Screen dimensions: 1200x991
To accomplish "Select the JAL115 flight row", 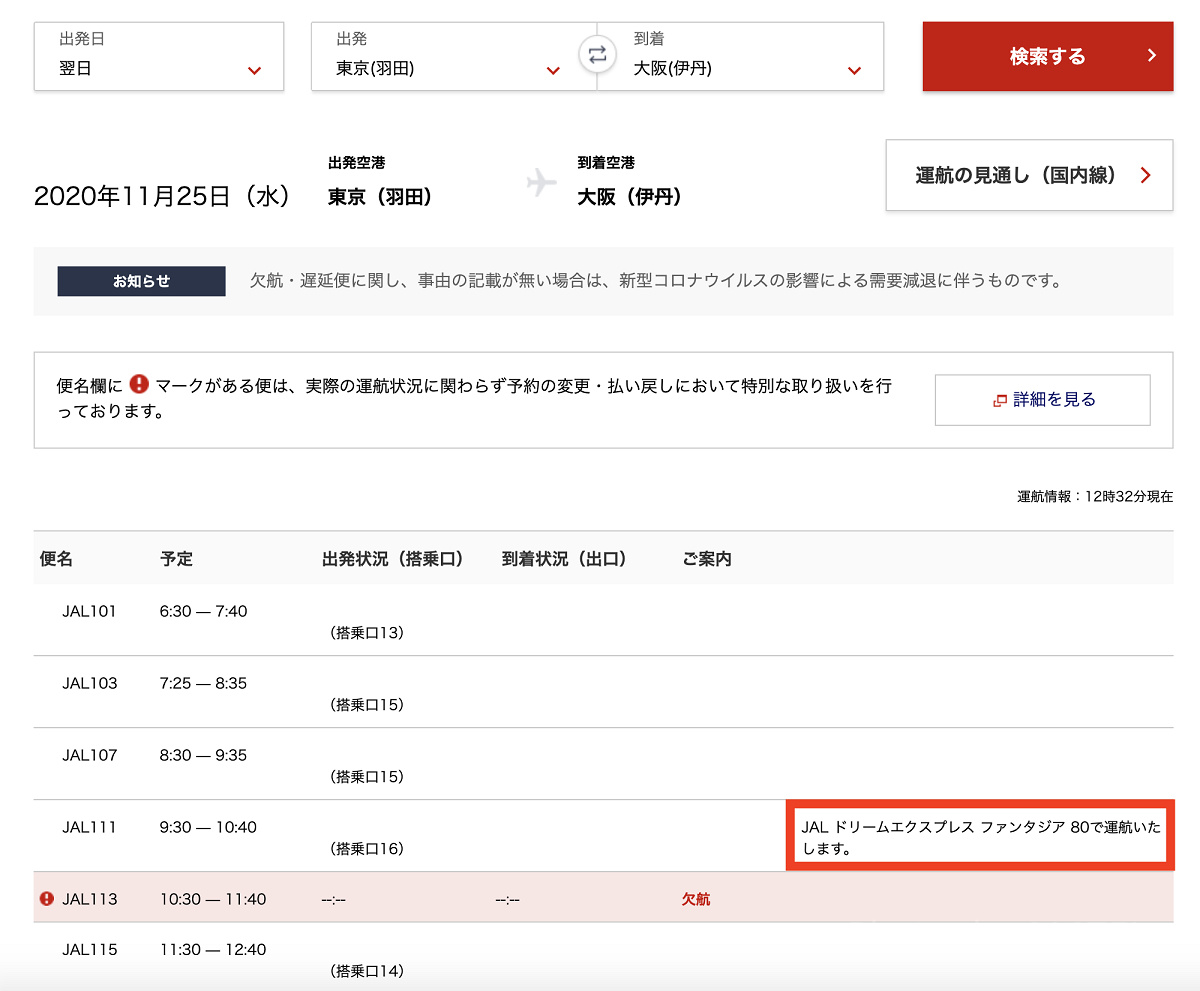I will pos(89,949).
